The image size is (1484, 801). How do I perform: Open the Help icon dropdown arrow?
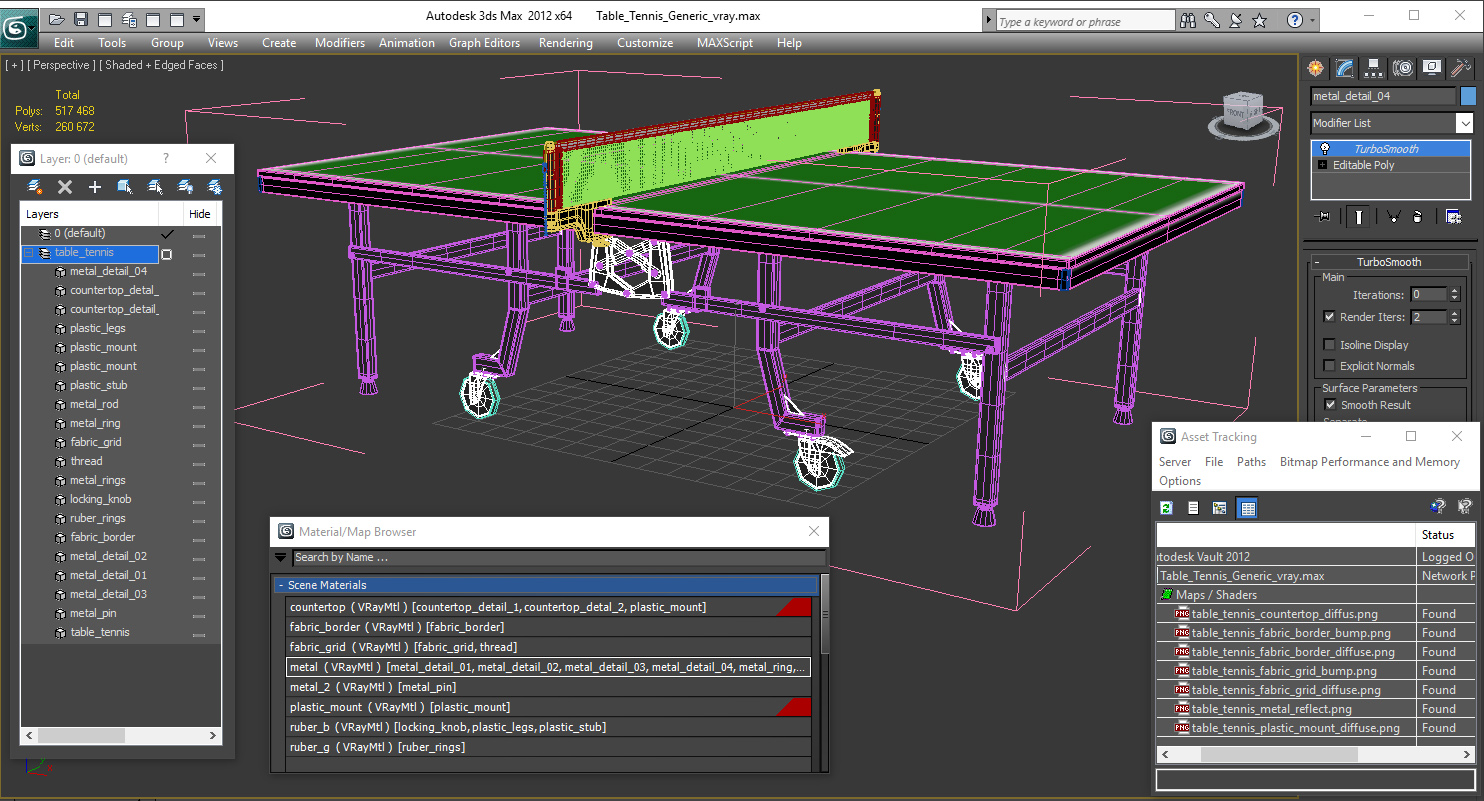[1312, 20]
